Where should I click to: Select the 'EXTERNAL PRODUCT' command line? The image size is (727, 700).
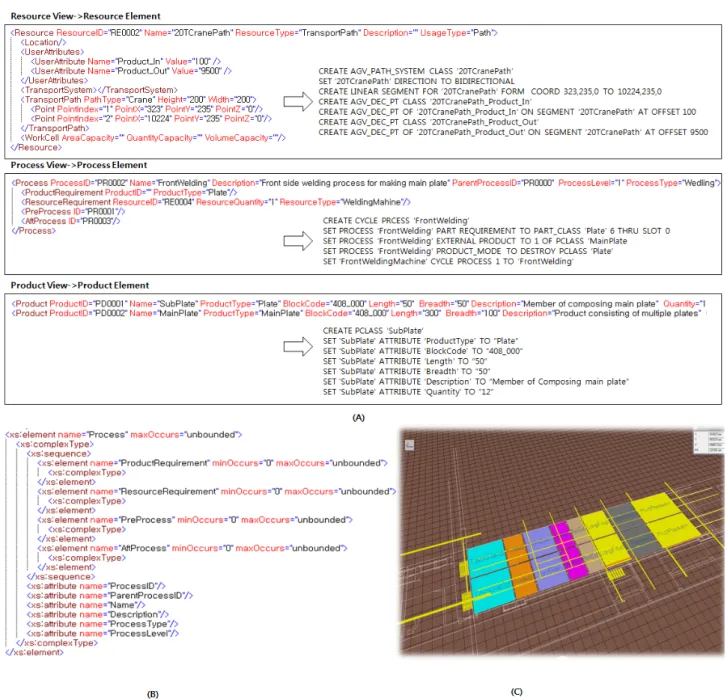coord(475,241)
